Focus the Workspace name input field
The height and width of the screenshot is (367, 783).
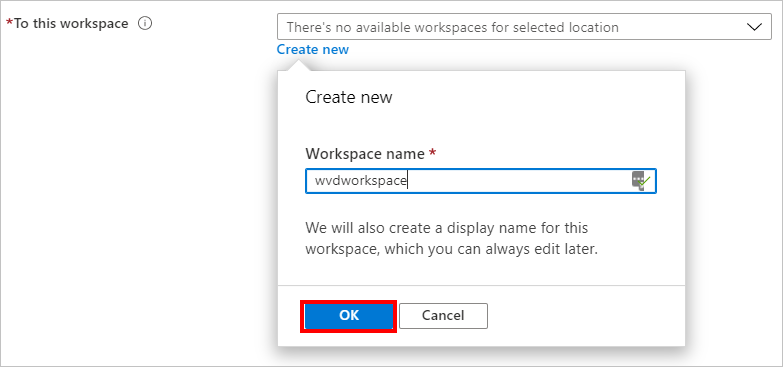point(480,181)
